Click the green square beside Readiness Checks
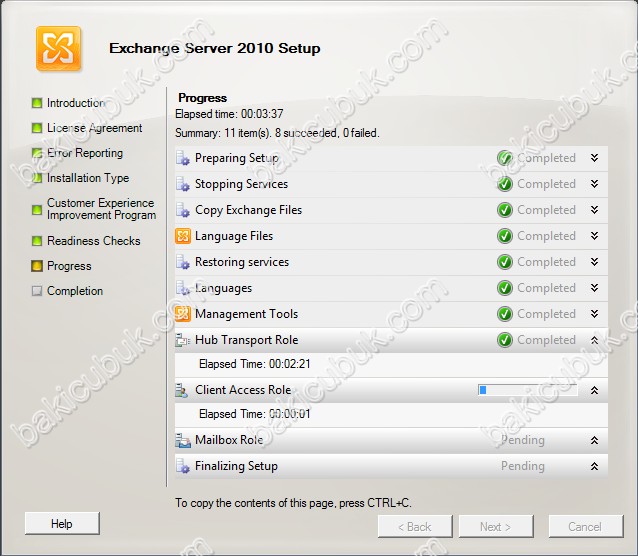Viewport: 638px width, 556px height. click(x=37, y=241)
